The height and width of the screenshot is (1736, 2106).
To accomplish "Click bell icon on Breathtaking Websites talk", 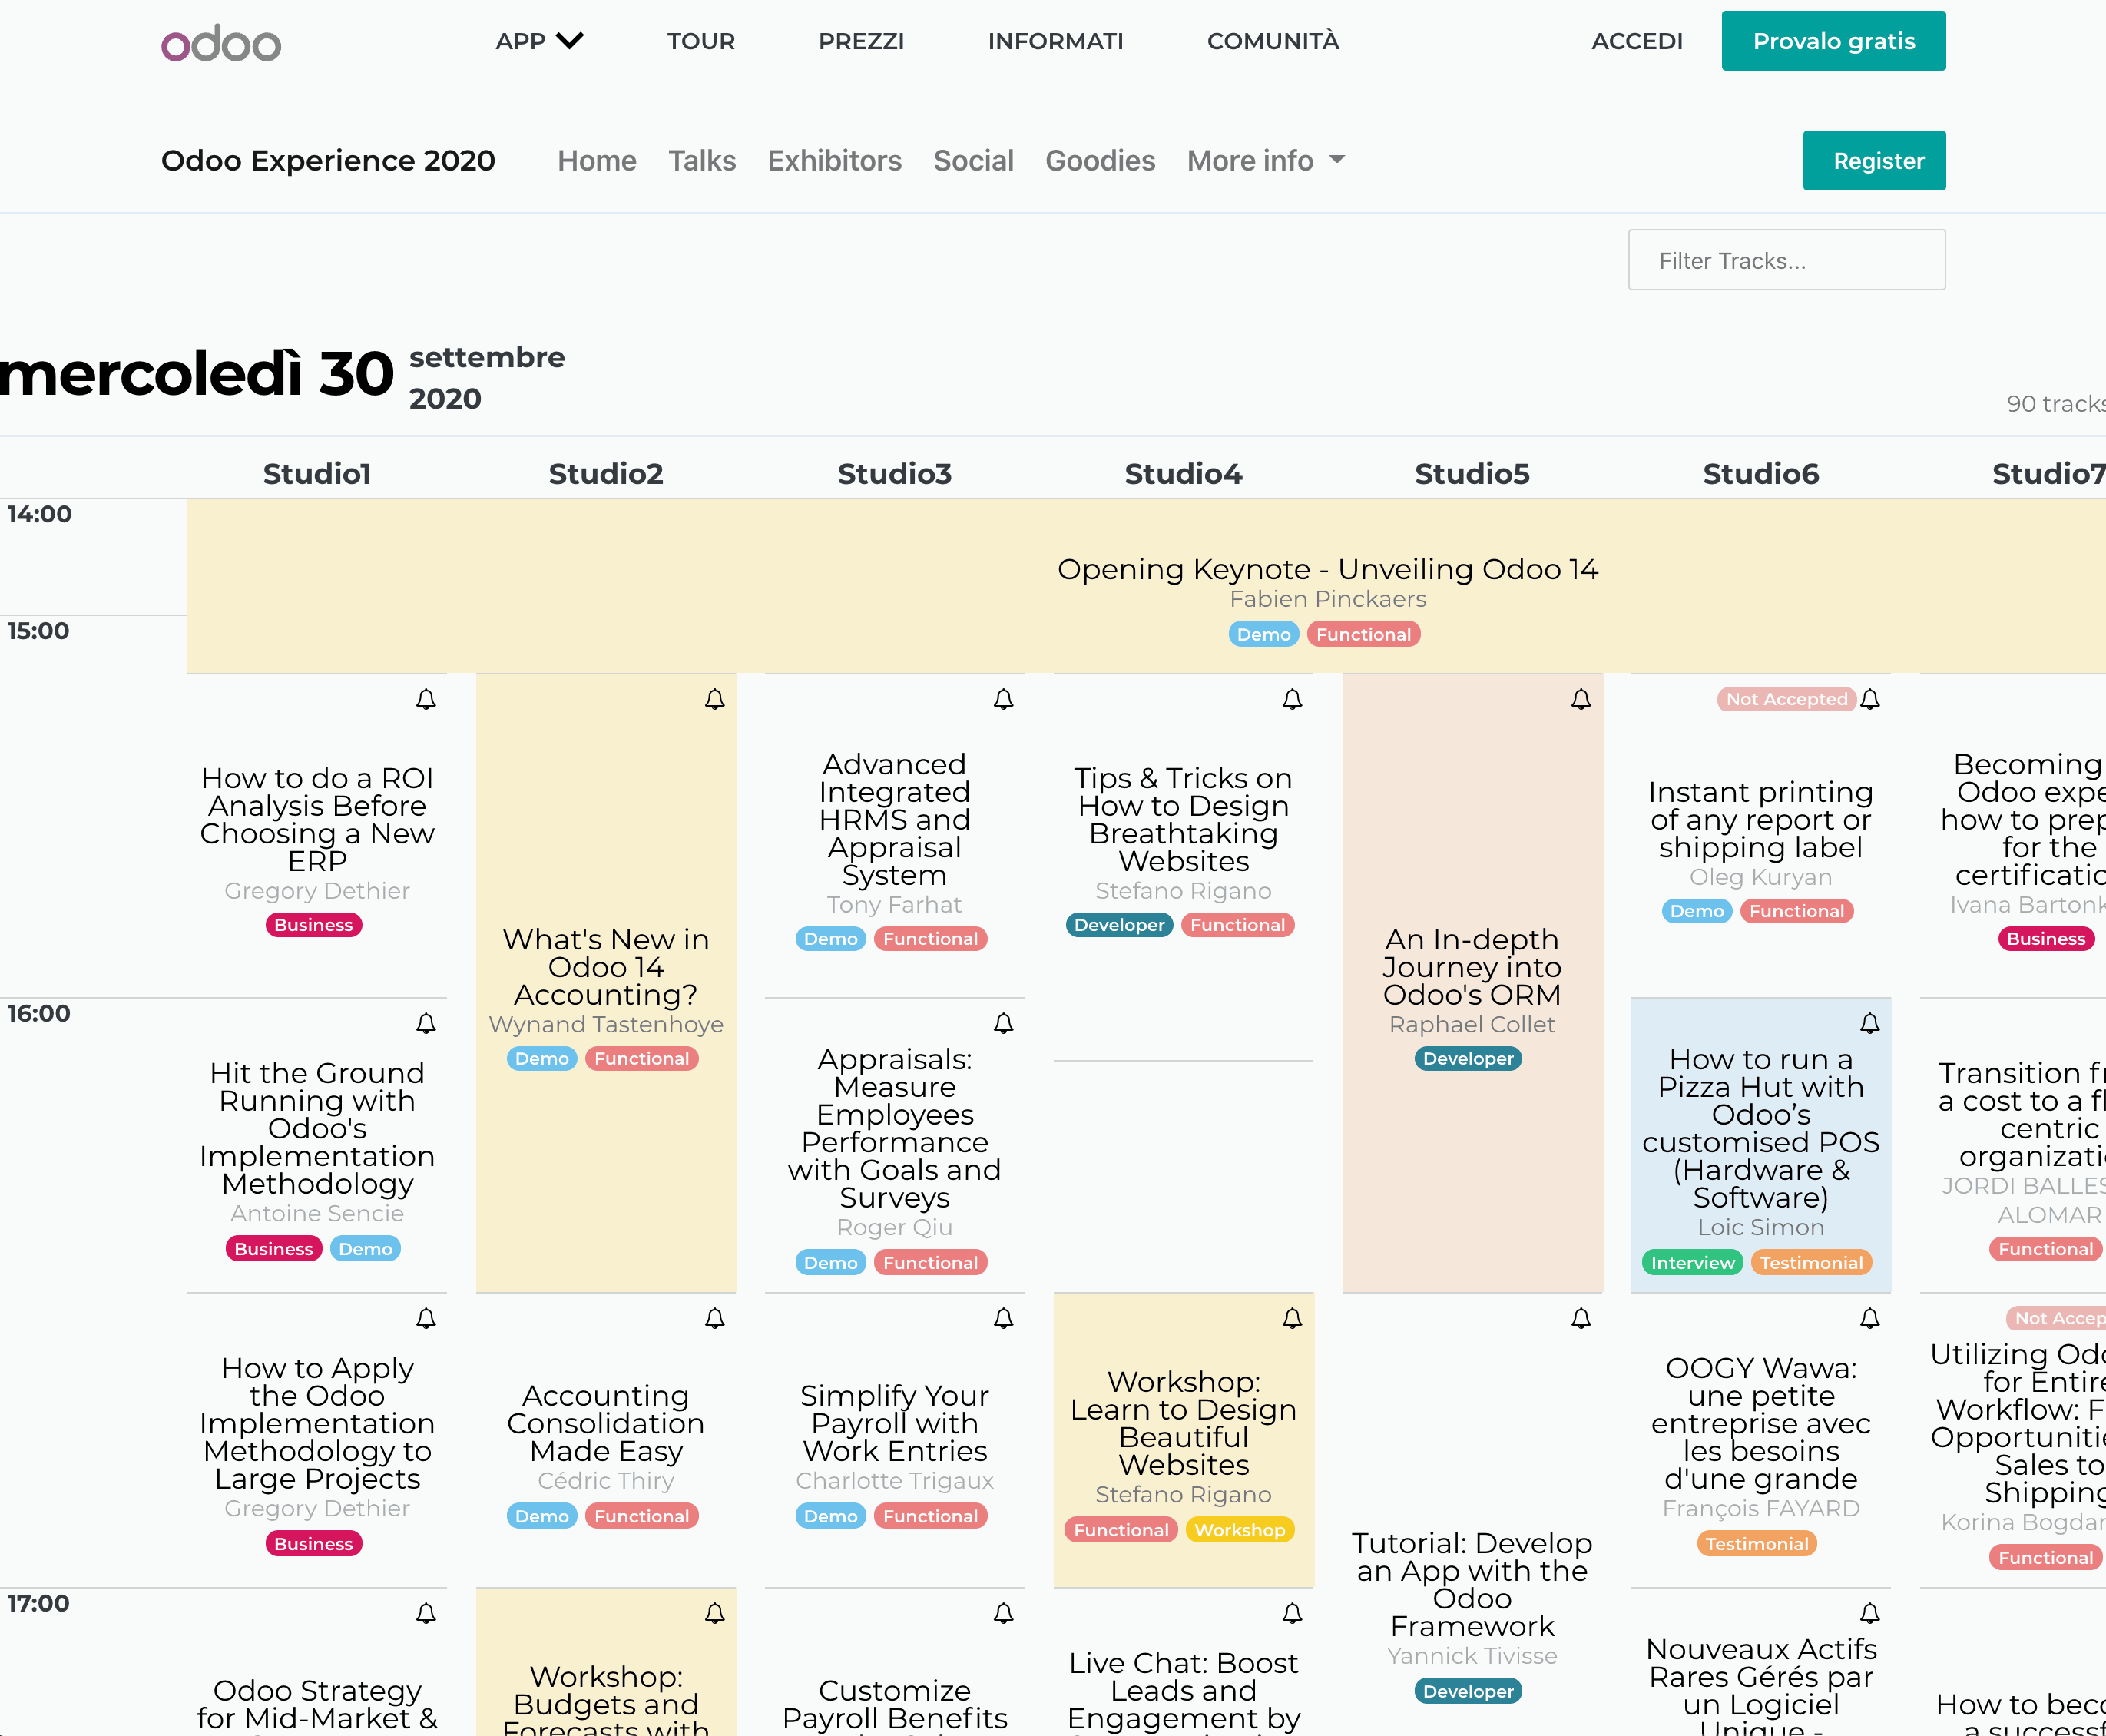I will coord(1292,699).
